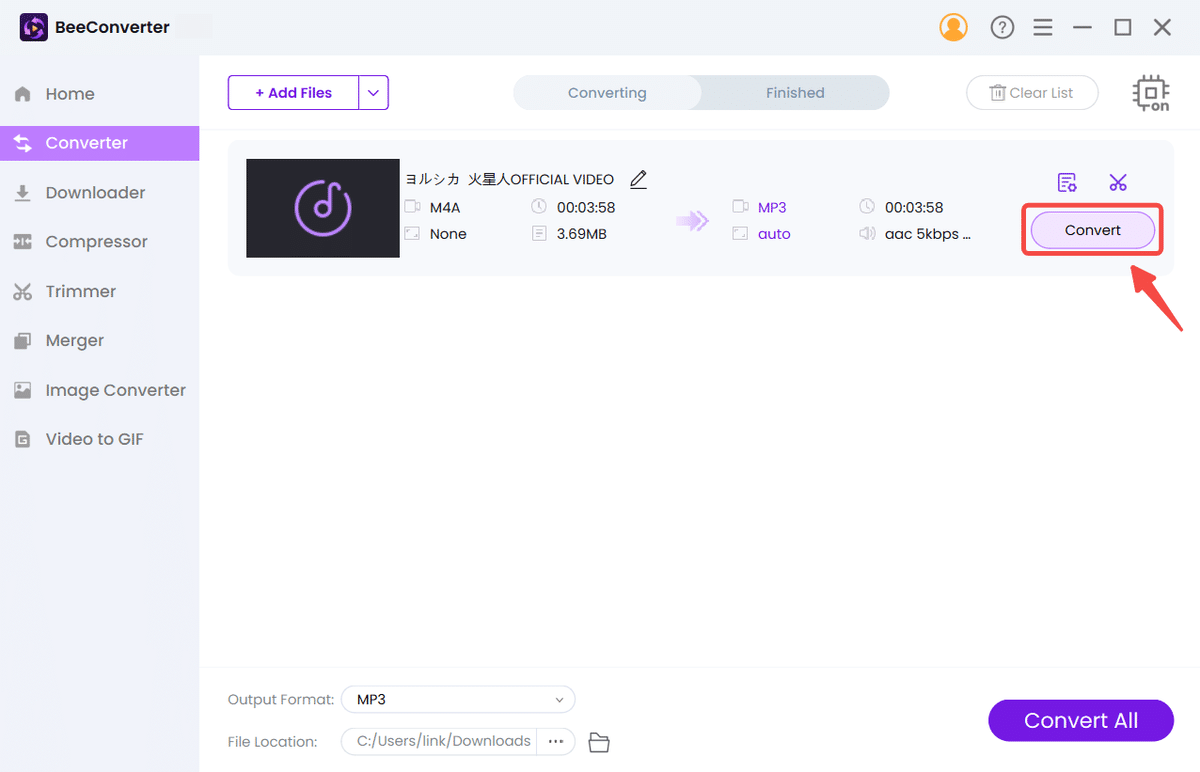This screenshot has height=772, width=1200.
Task: Expand the Add Files dropdown arrow
Action: click(x=373, y=92)
